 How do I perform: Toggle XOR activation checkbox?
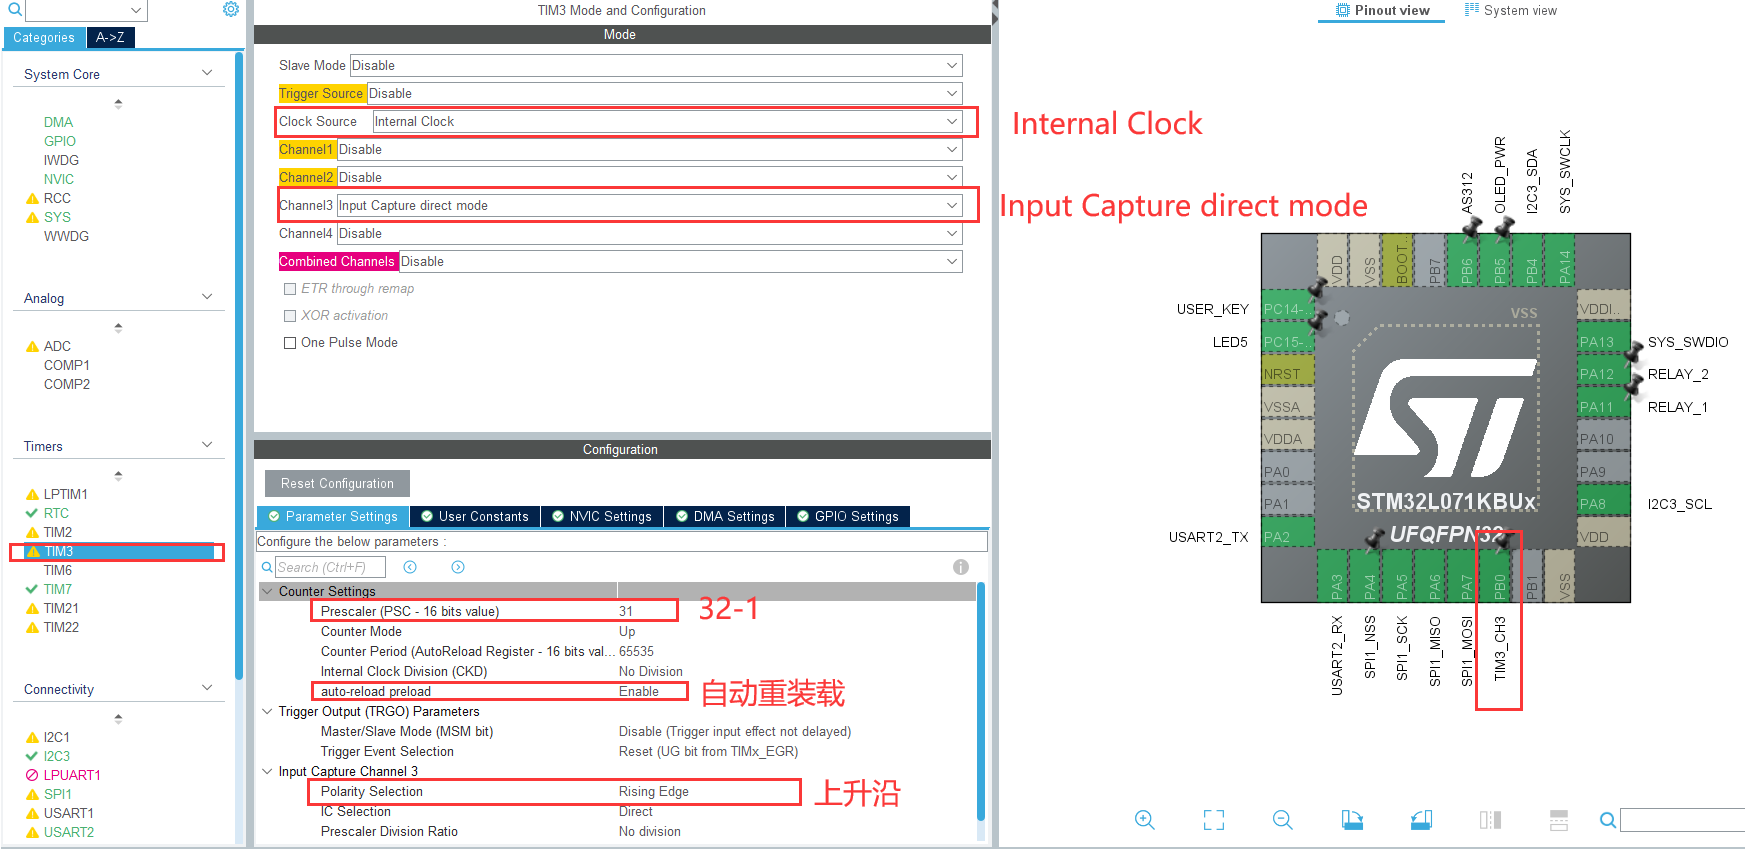(290, 316)
